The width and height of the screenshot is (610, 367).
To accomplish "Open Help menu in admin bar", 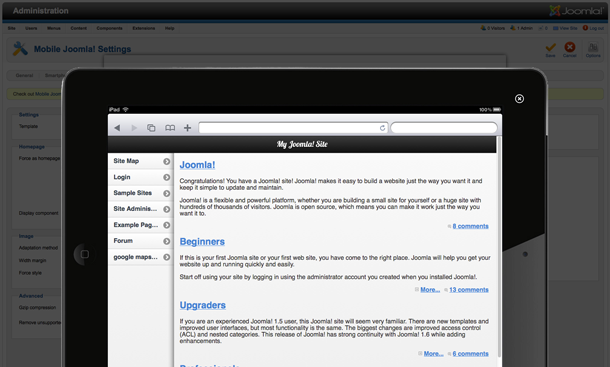I will [x=169, y=28].
